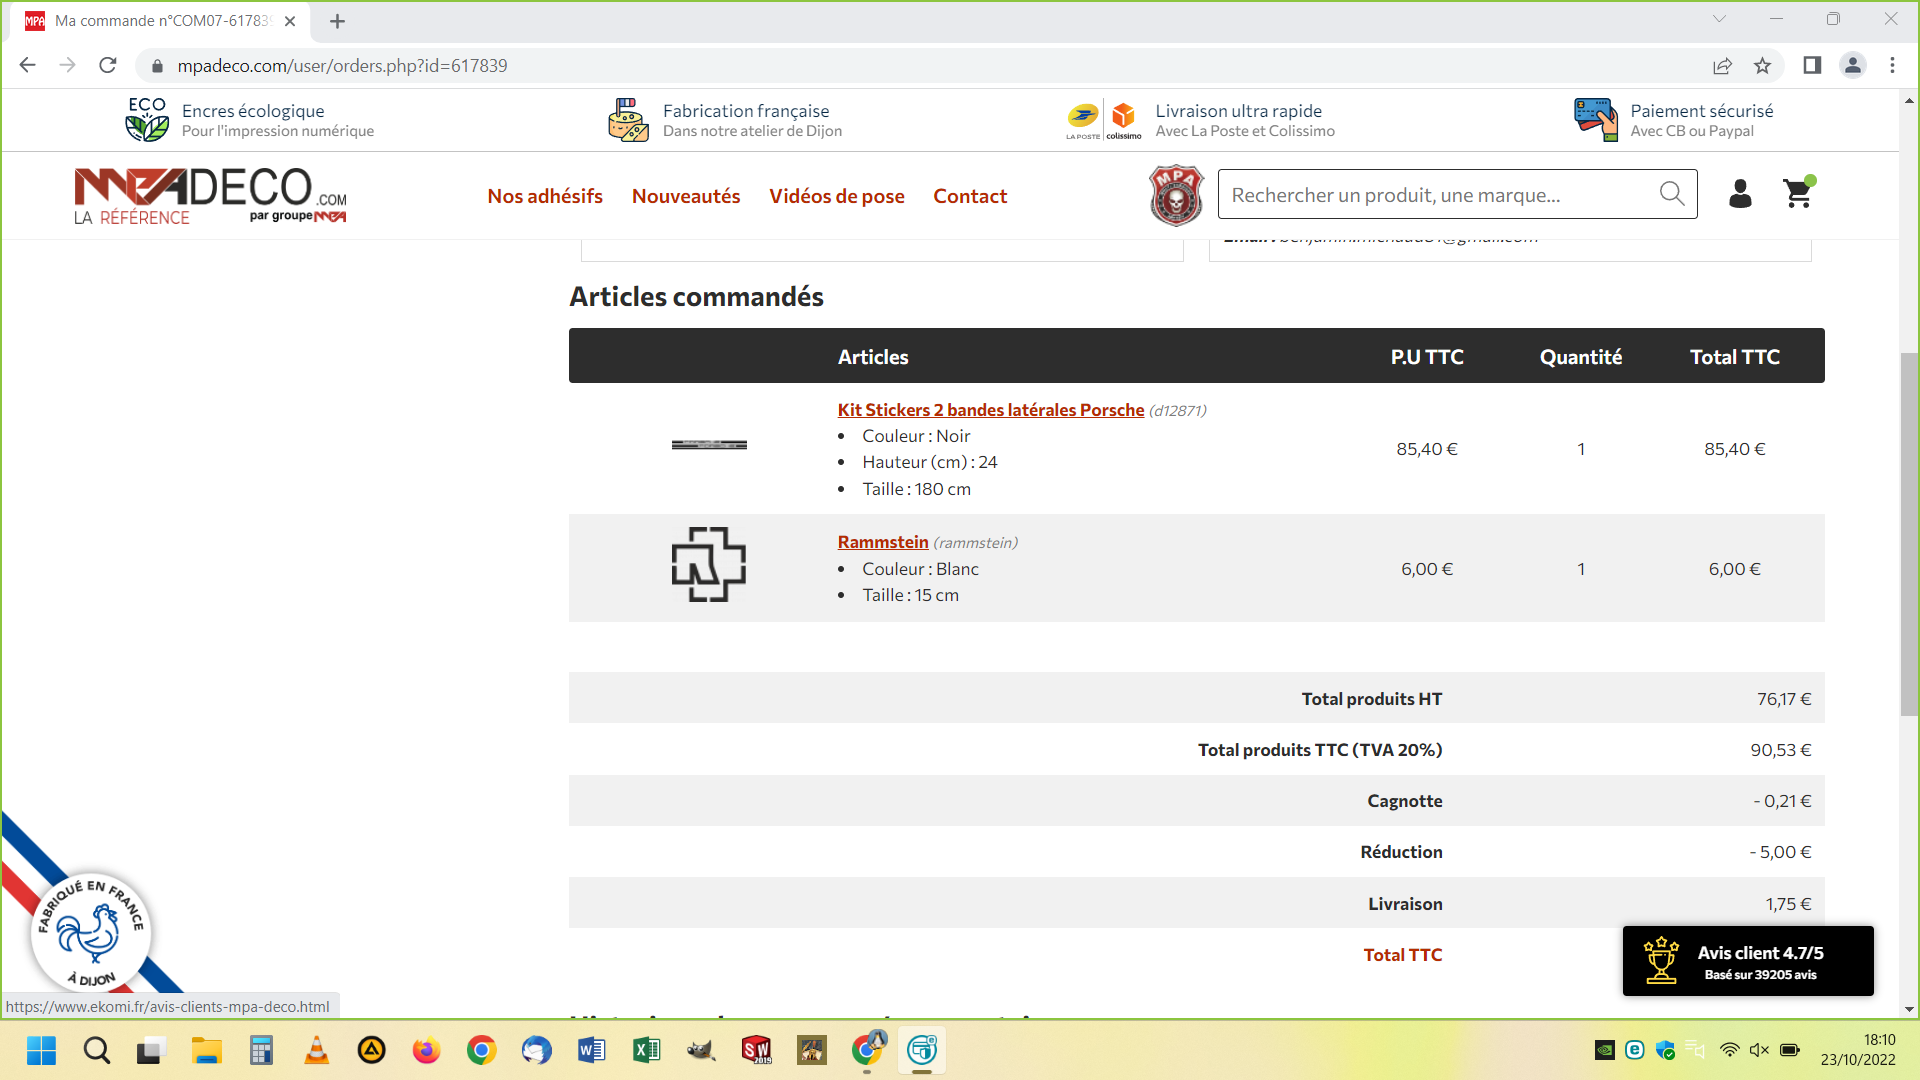Click the Rammstein logo thumbnail
Screen dimensions: 1920x1080
pyautogui.click(x=709, y=564)
